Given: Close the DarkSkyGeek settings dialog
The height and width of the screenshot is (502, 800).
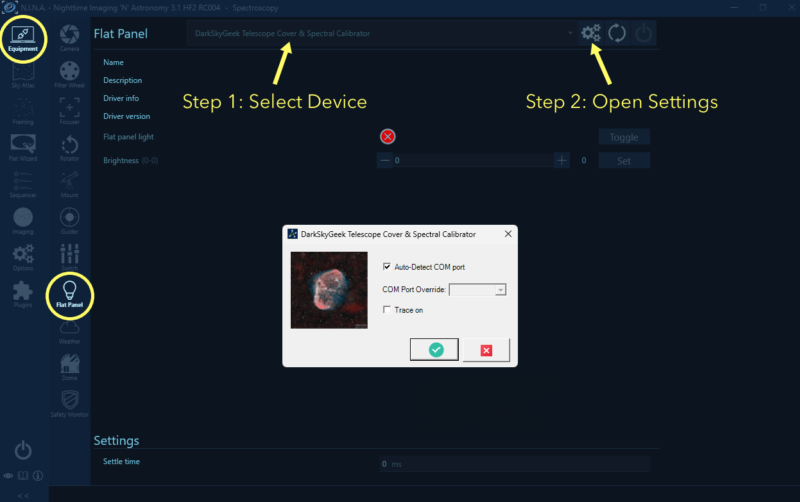Looking at the screenshot, I should (x=508, y=234).
